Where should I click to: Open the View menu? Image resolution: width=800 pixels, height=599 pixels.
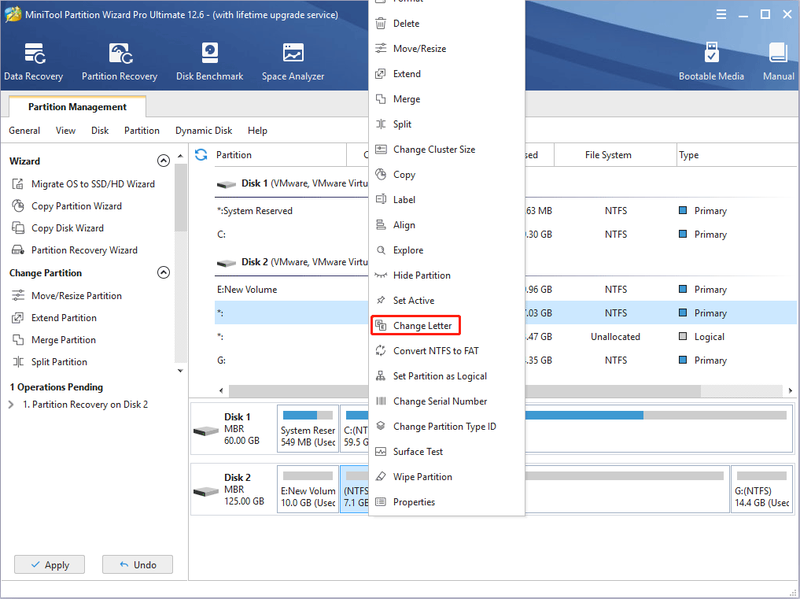click(65, 131)
